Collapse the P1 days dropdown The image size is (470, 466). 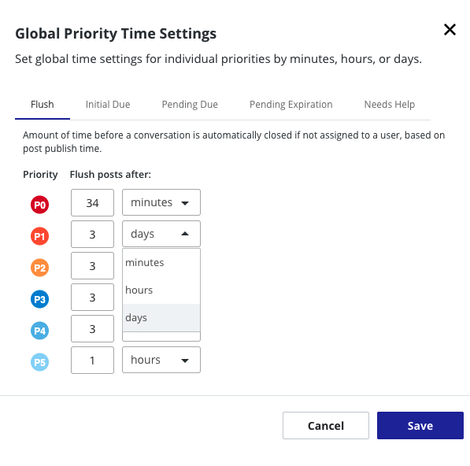(x=161, y=234)
